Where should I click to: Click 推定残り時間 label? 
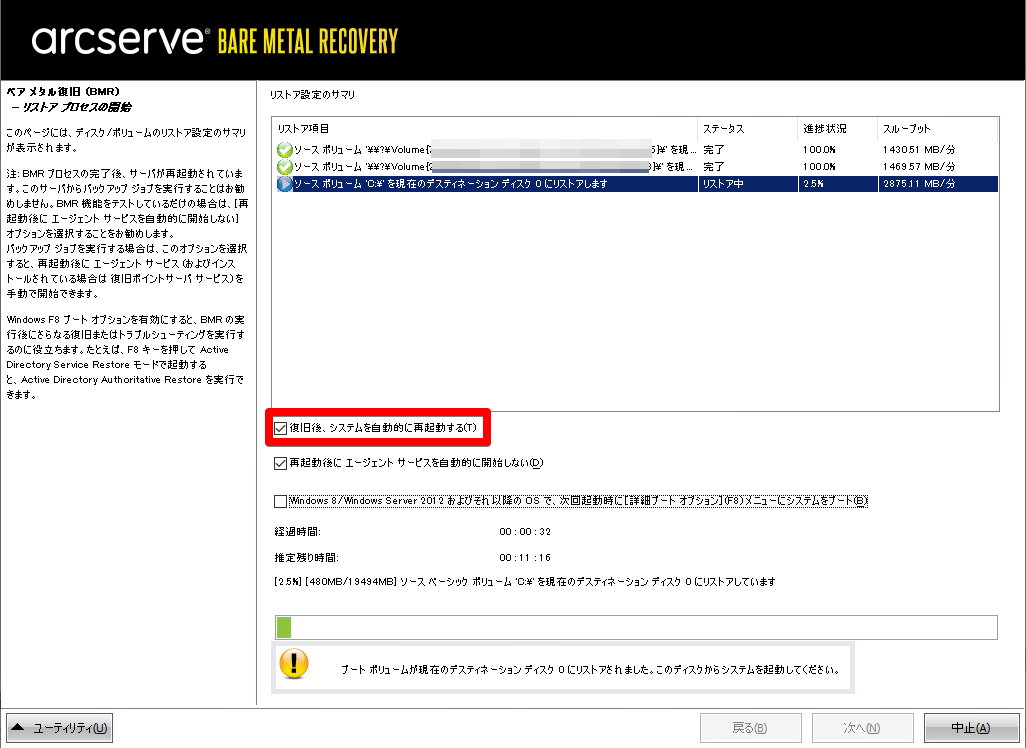click(306, 558)
